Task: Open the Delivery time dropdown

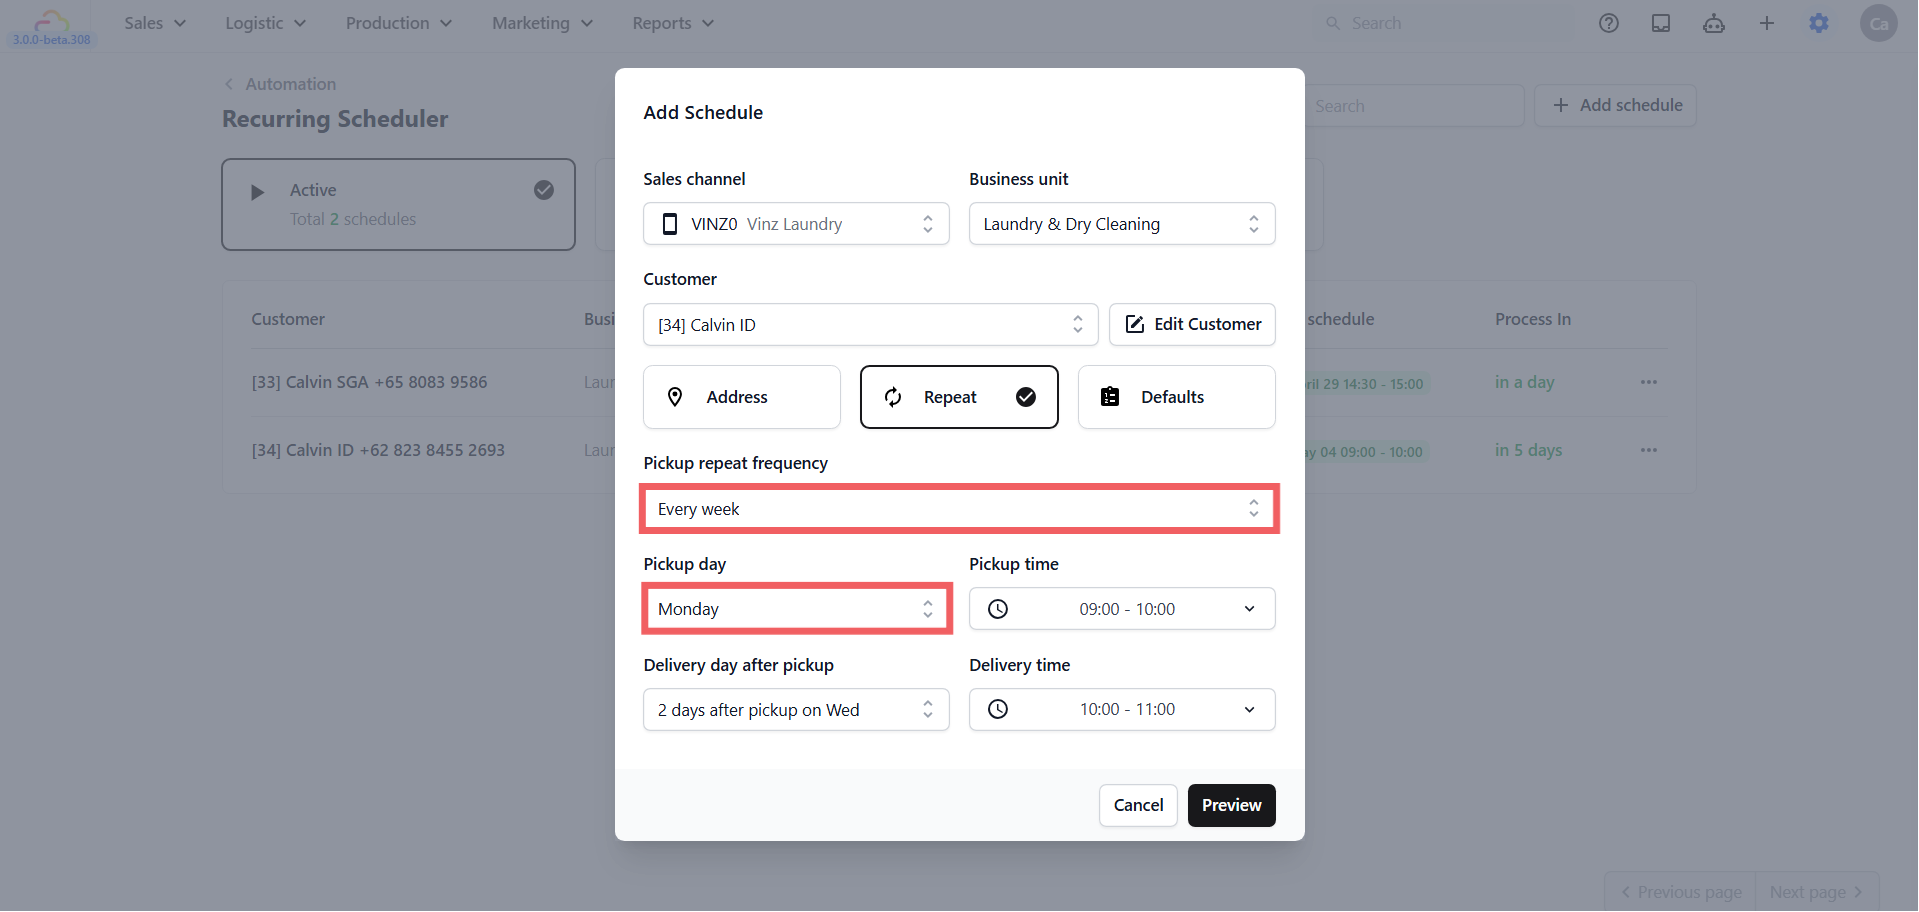Action: tap(1122, 710)
